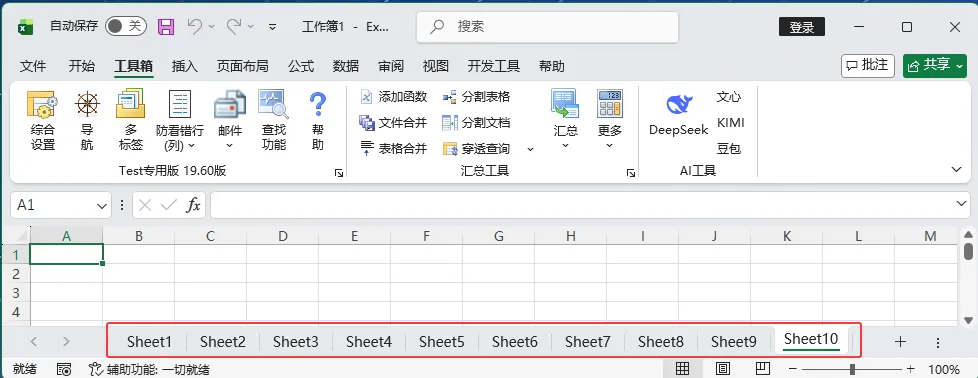Launch the 查找功能 search tool

[x=274, y=104]
